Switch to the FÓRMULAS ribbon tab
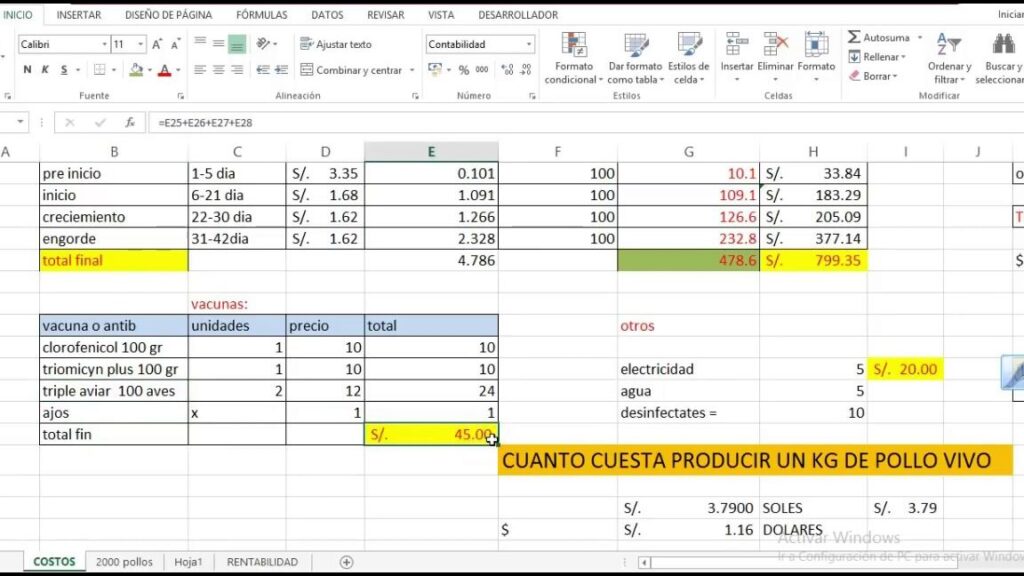Image resolution: width=1024 pixels, height=576 pixels. 261,15
